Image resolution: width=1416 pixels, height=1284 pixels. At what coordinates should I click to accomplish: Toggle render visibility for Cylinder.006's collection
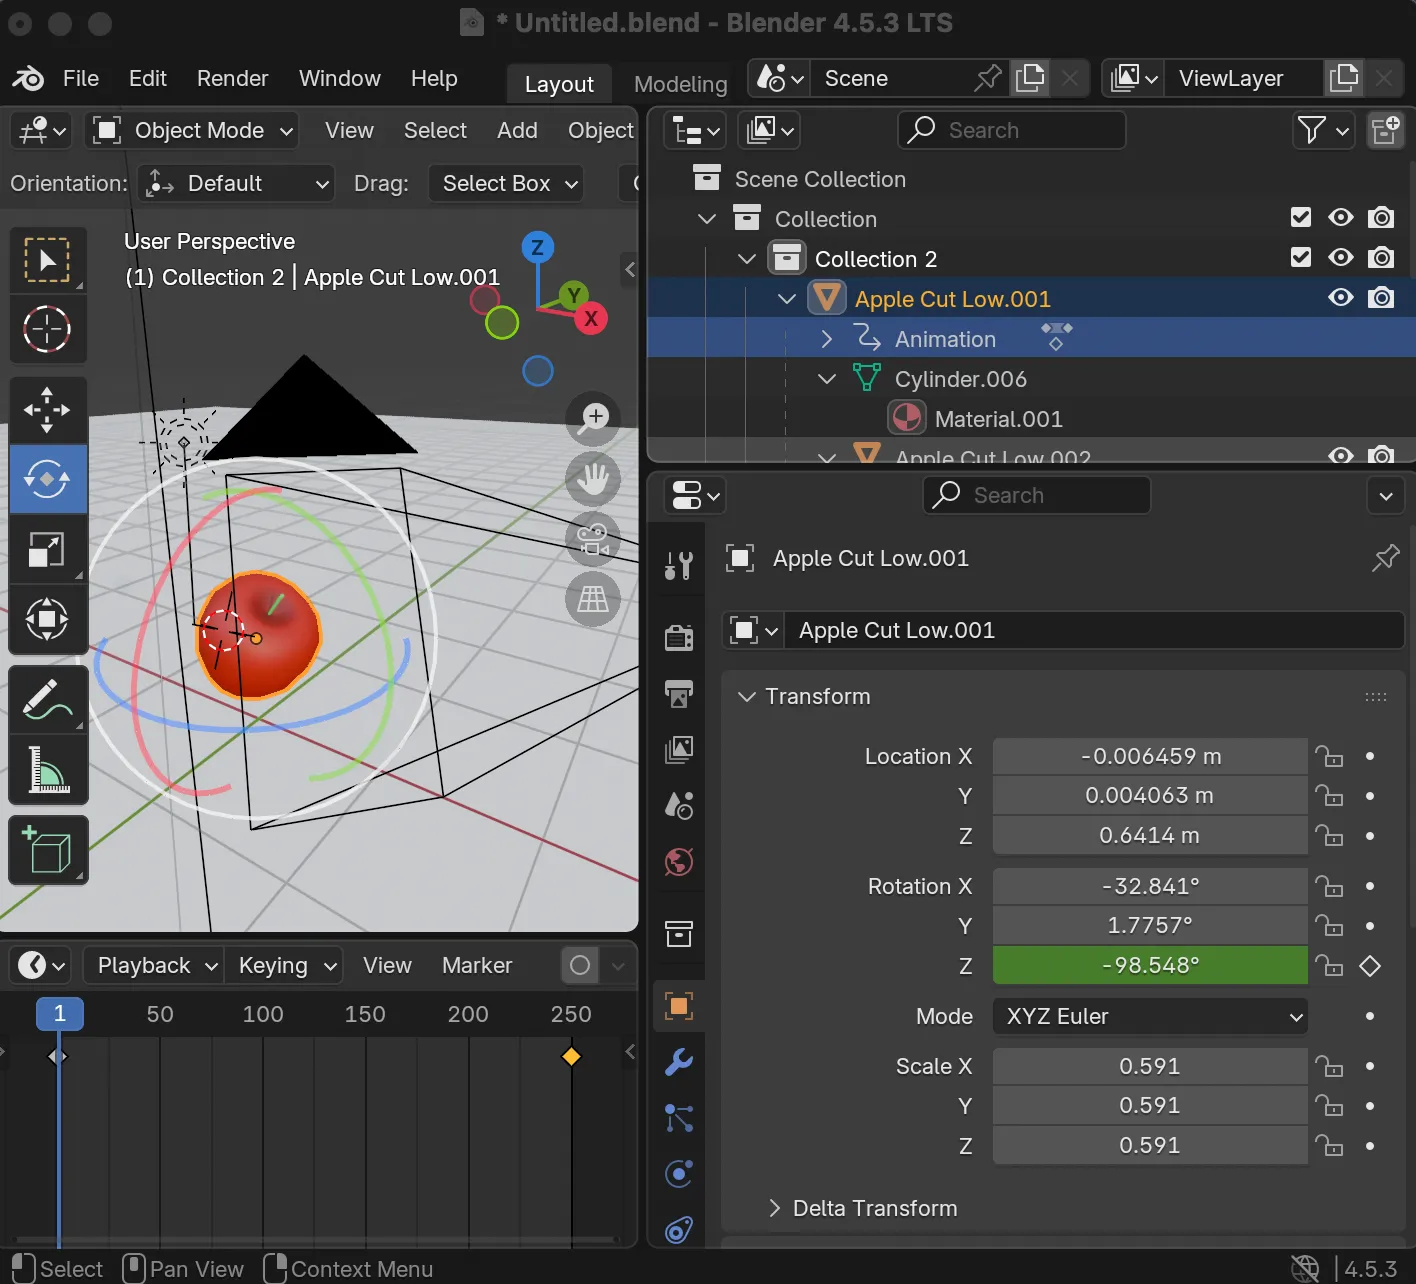tap(1381, 257)
